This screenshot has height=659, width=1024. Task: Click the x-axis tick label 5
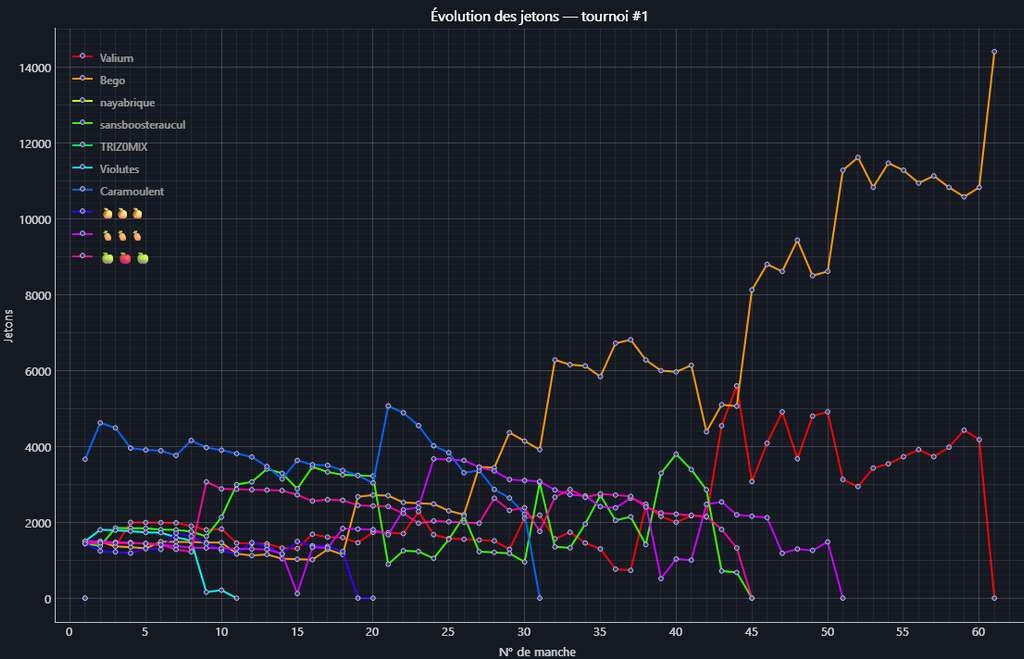145,632
